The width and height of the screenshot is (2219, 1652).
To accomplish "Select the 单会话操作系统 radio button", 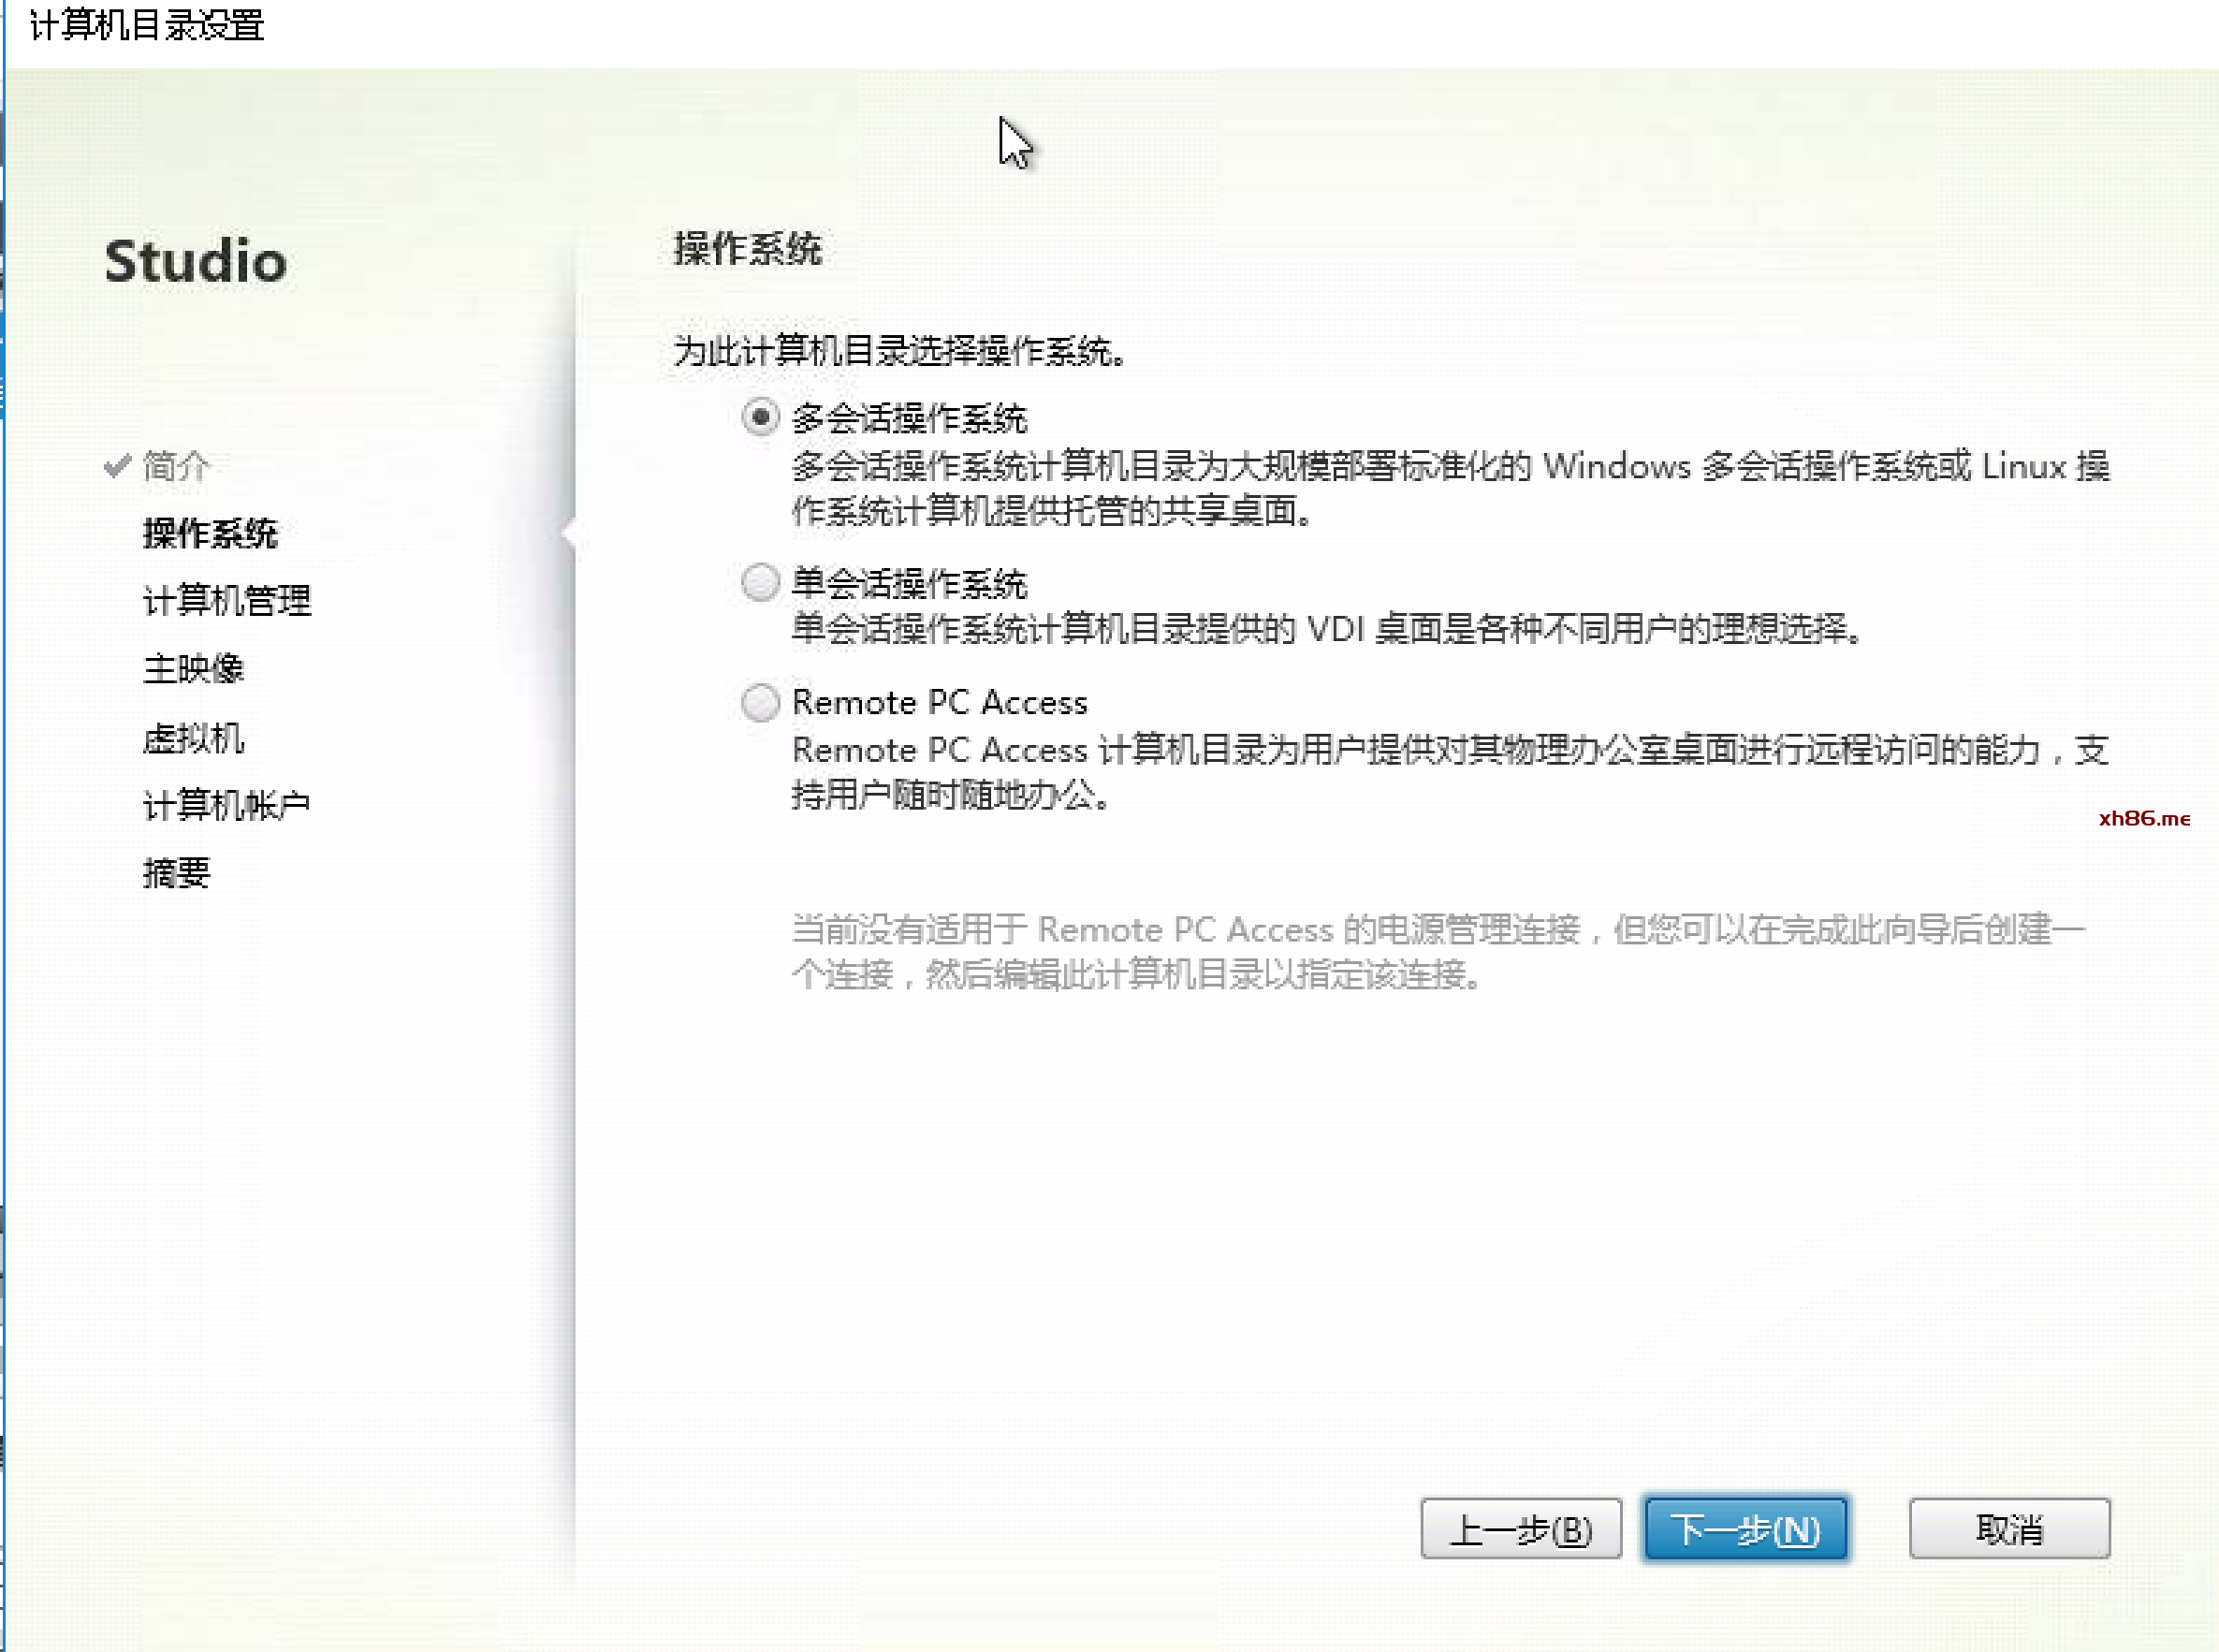I will pyautogui.click(x=760, y=582).
